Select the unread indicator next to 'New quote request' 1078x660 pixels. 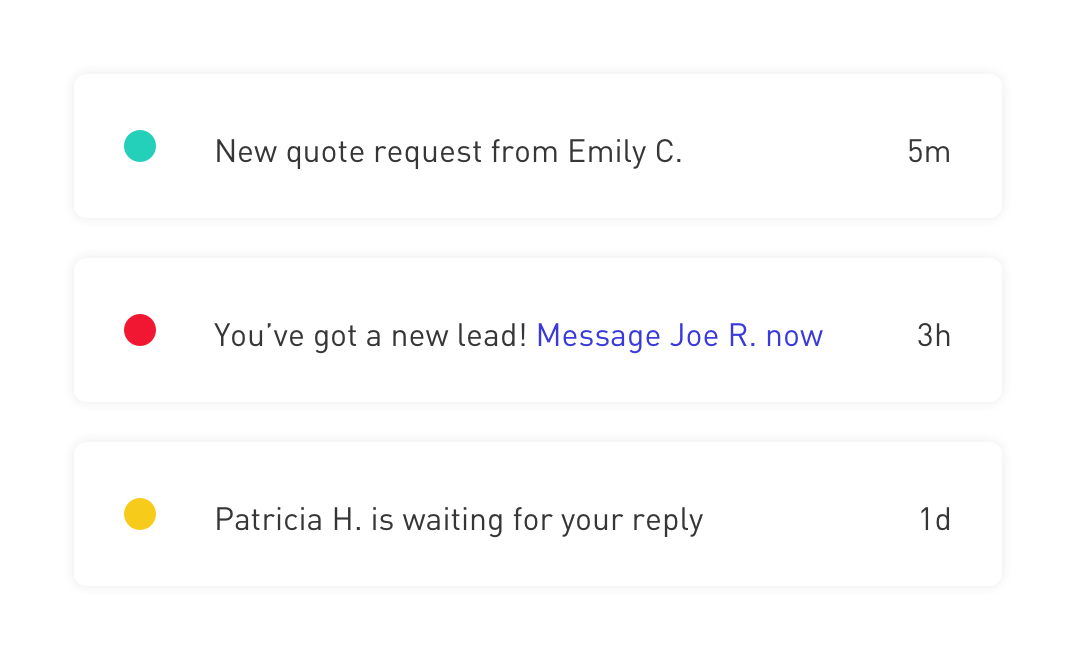(139, 146)
